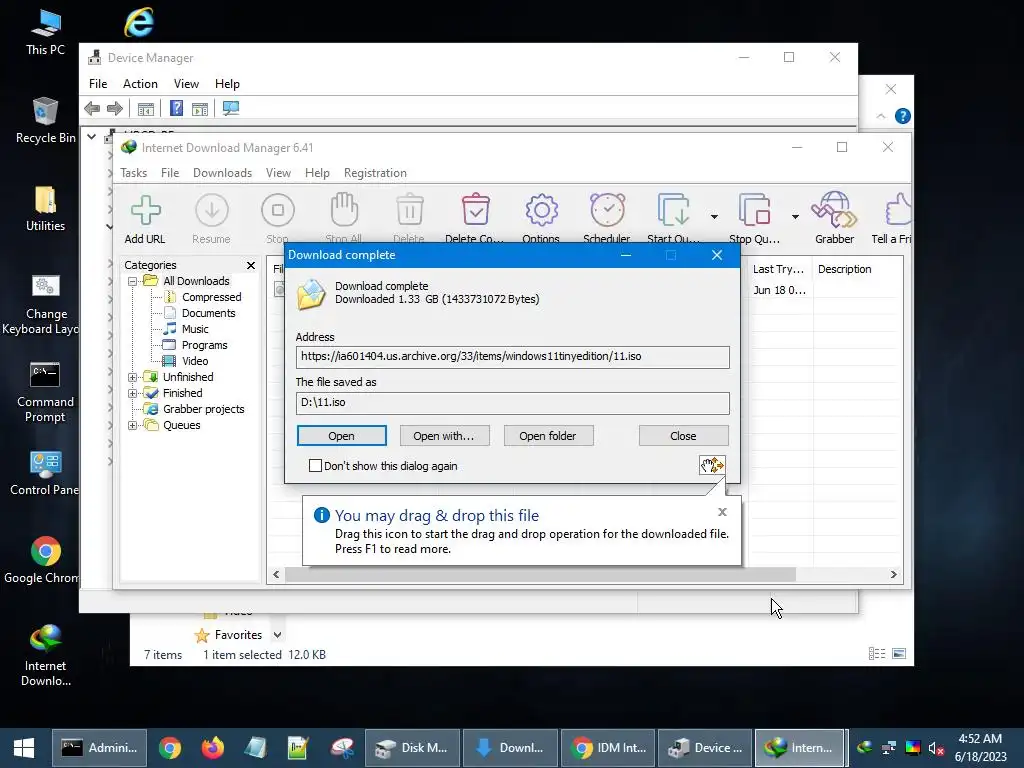This screenshot has width=1024, height=768.
Task: Open Internet Download Manager desktop shortcut
Action: [46, 655]
